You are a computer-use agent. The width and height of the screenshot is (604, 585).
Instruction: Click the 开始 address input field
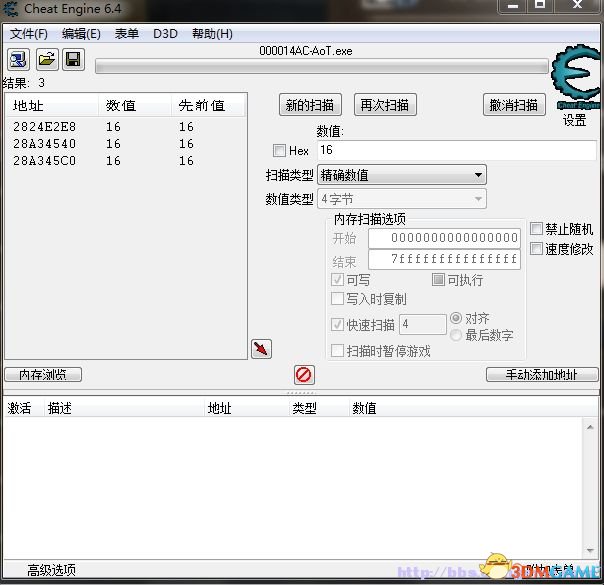click(444, 238)
